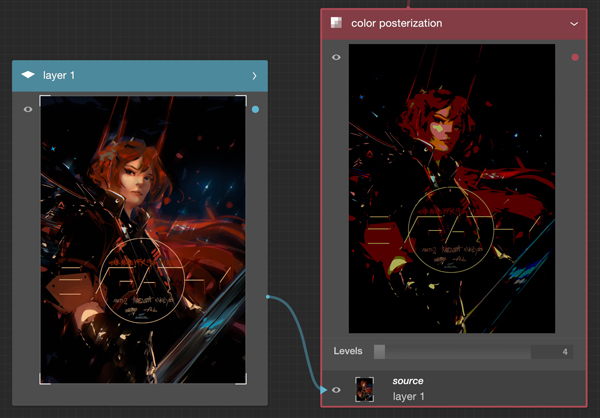This screenshot has width=600, height=418.
Task: Select the 'layer 1' header title
Action: 59,75
